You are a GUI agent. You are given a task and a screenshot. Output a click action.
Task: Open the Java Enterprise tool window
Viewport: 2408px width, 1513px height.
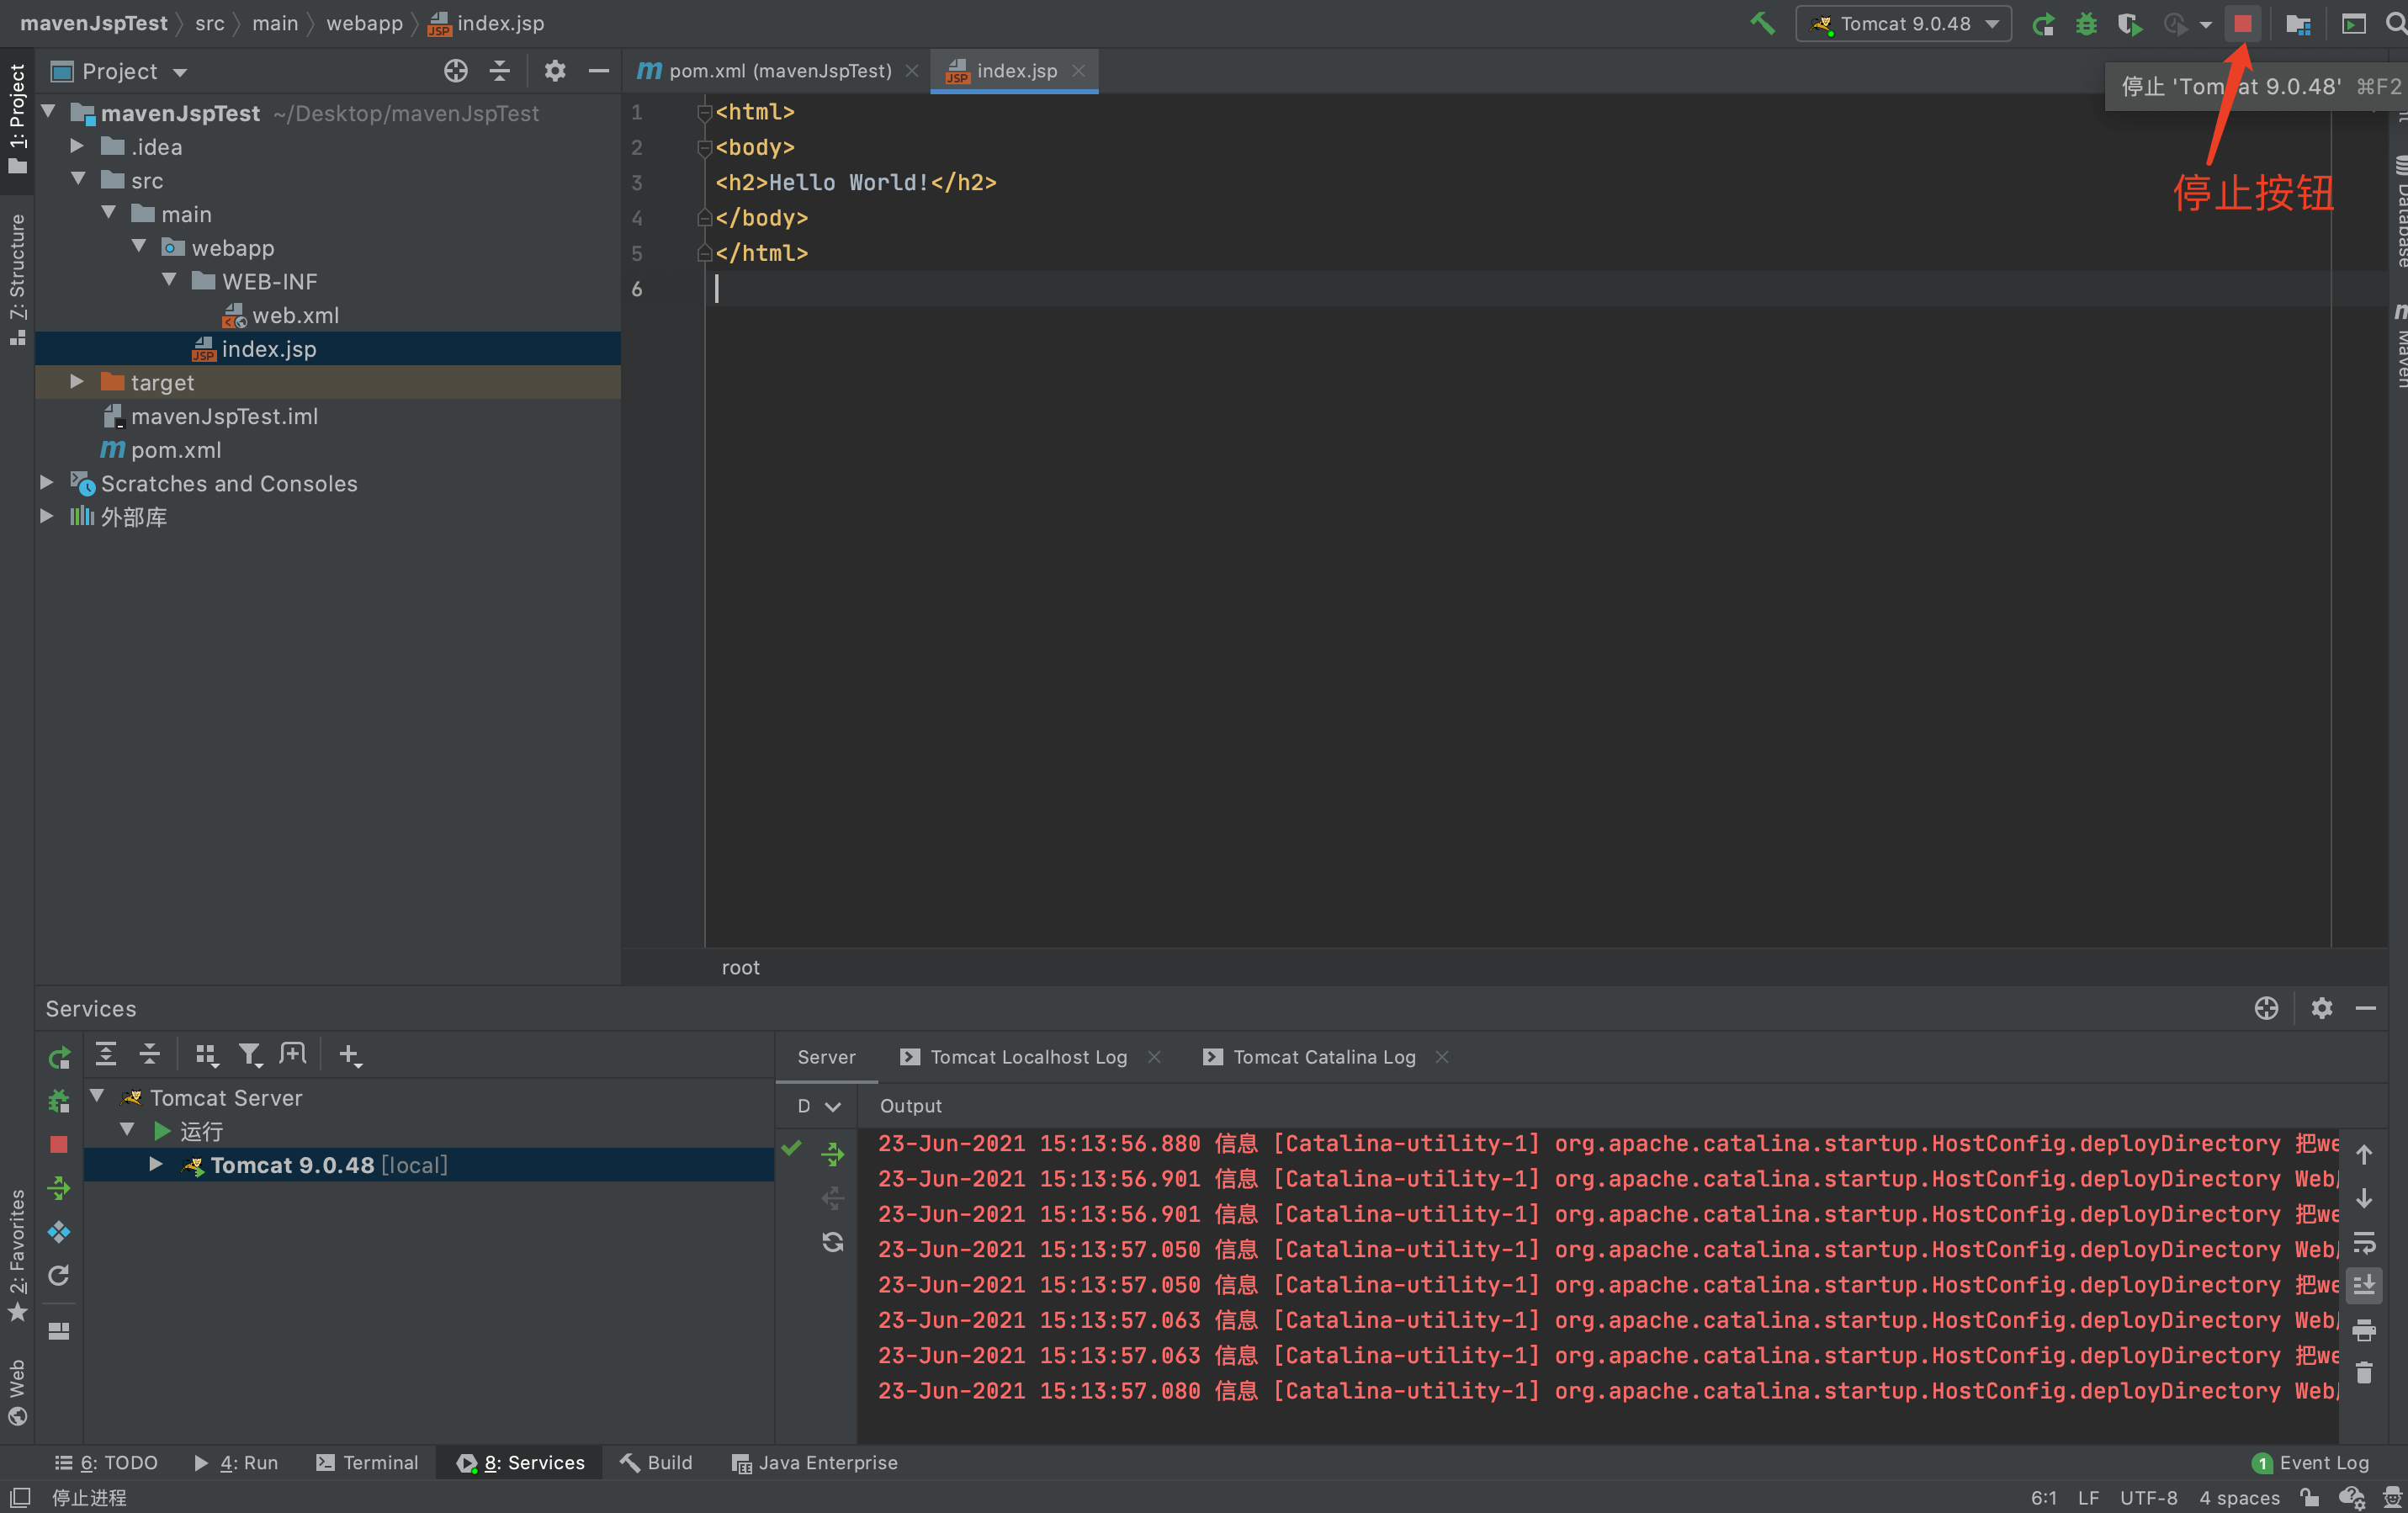click(814, 1462)
